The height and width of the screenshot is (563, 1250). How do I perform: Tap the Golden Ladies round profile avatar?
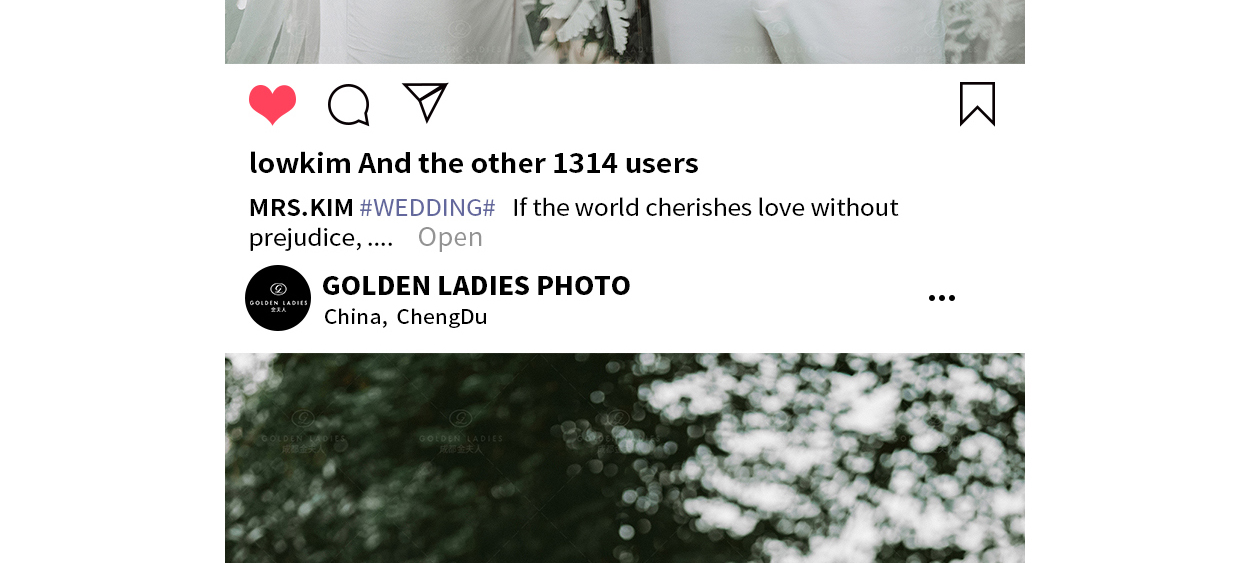278,298
